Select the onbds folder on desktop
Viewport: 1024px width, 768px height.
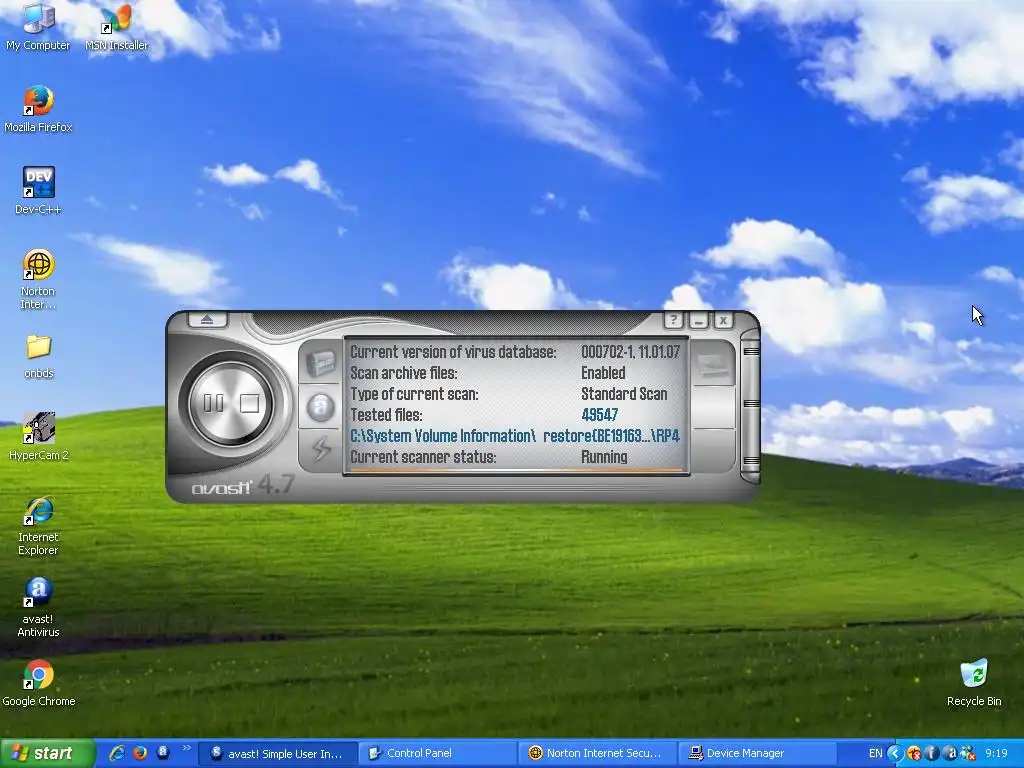[x=39, y=356]
